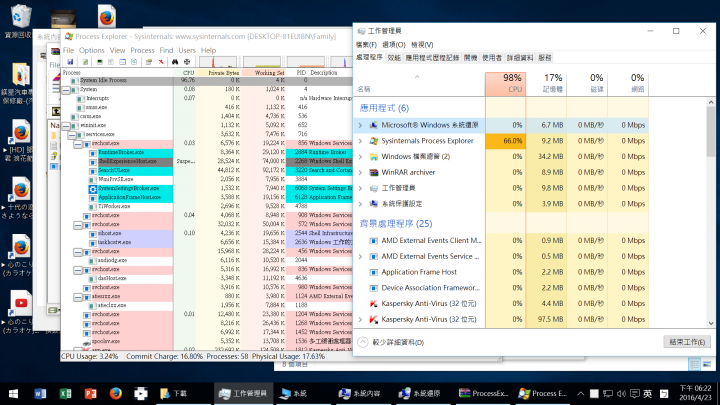Viewport: 720px width, 405px height.
Task: Click the Refresh Now toolbar icon in Process Explorer
Action: tap(85, 62)
